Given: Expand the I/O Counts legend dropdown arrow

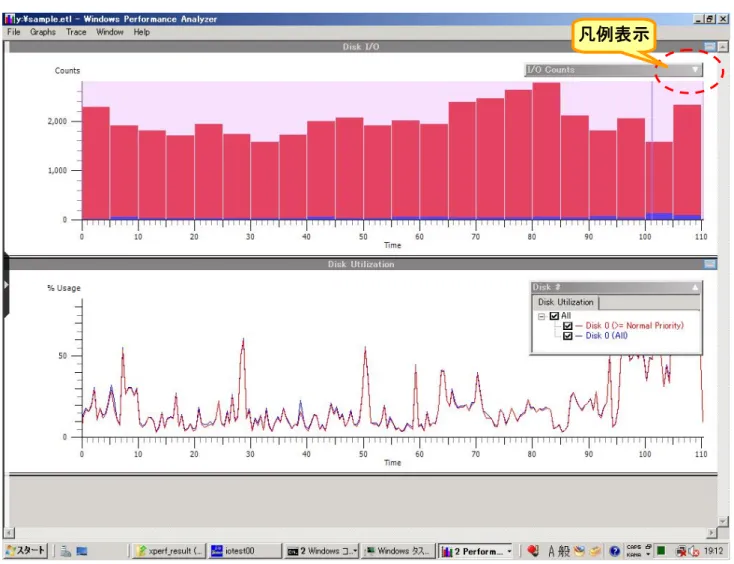Looking at the screenshot, I should 695,70.
